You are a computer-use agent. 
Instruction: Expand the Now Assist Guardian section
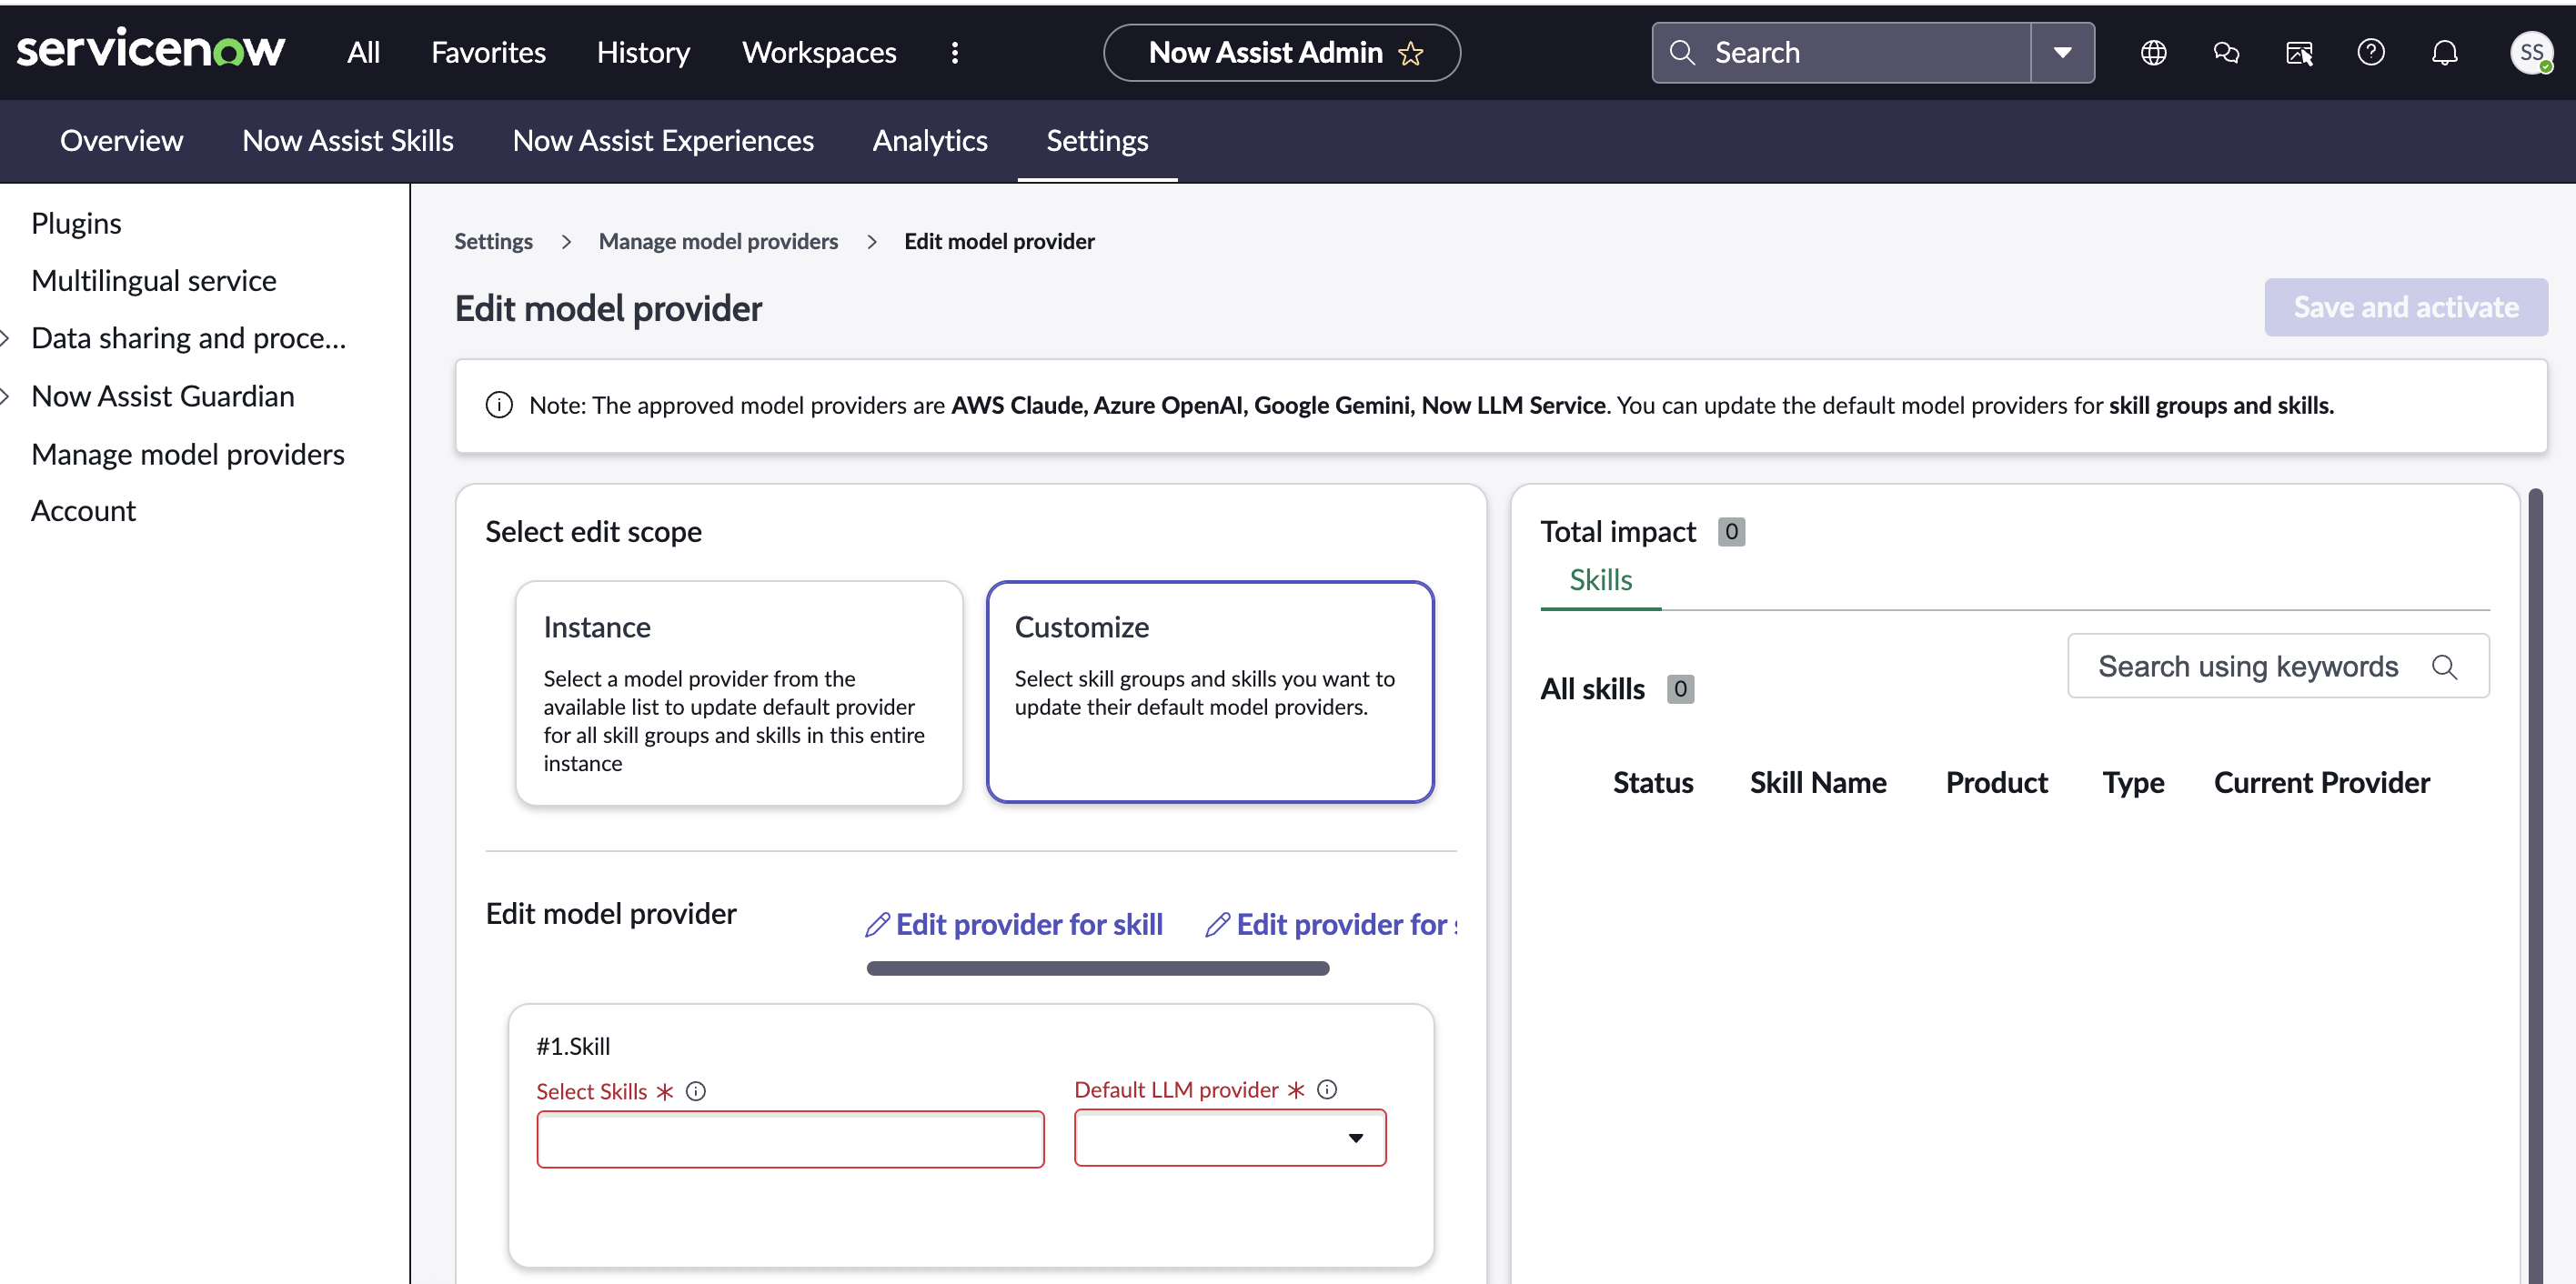tap(5, 397)
